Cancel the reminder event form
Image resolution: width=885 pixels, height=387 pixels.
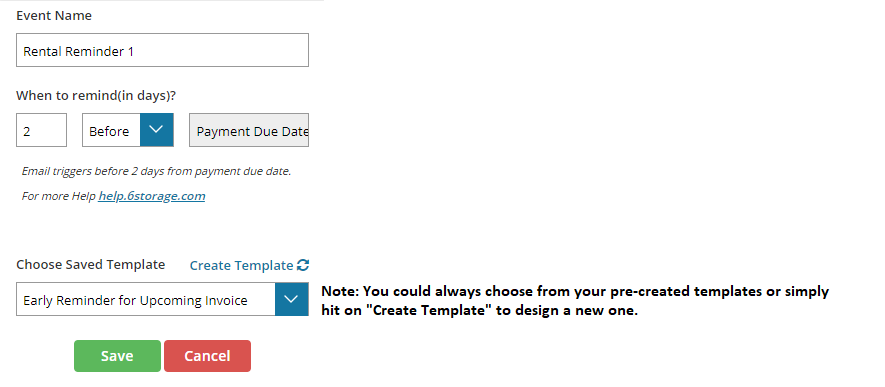point(207,356)
